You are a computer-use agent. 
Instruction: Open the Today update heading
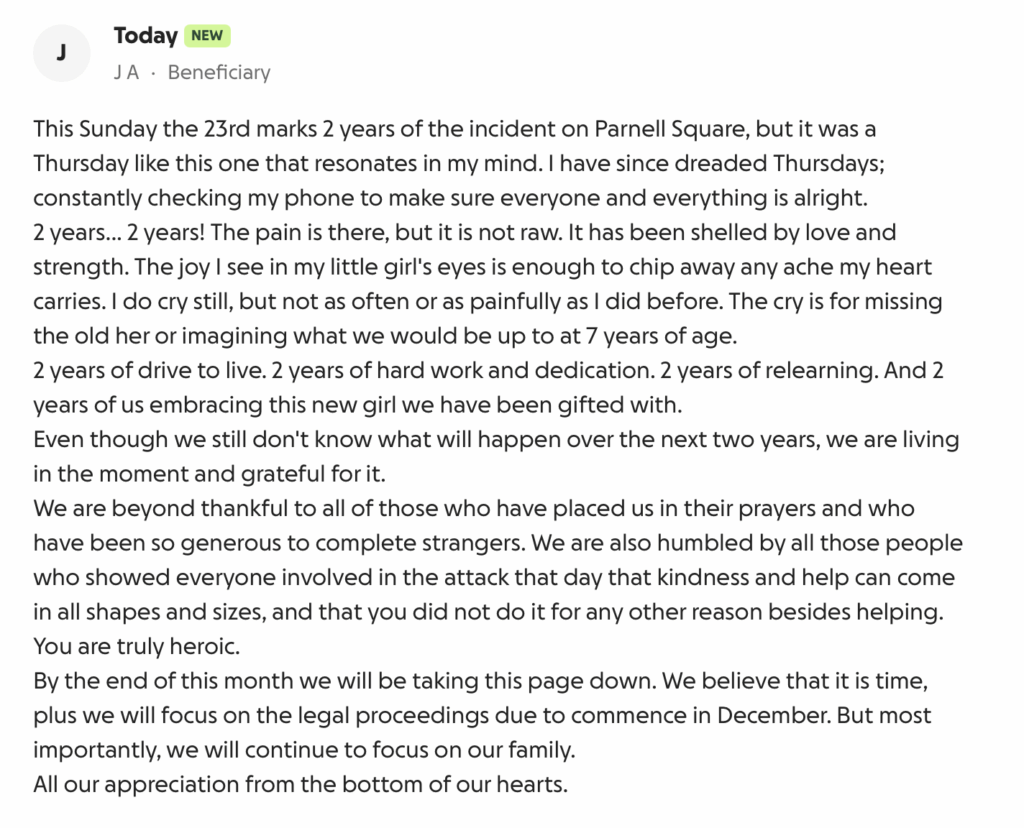146,35
